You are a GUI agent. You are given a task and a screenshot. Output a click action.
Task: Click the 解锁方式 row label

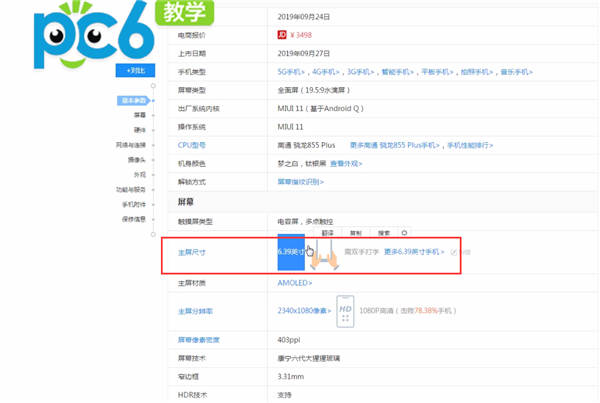pos(192,182)
